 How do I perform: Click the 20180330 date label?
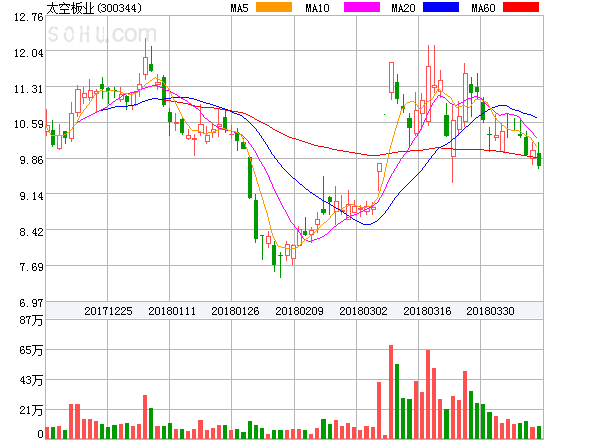[490, 311]
